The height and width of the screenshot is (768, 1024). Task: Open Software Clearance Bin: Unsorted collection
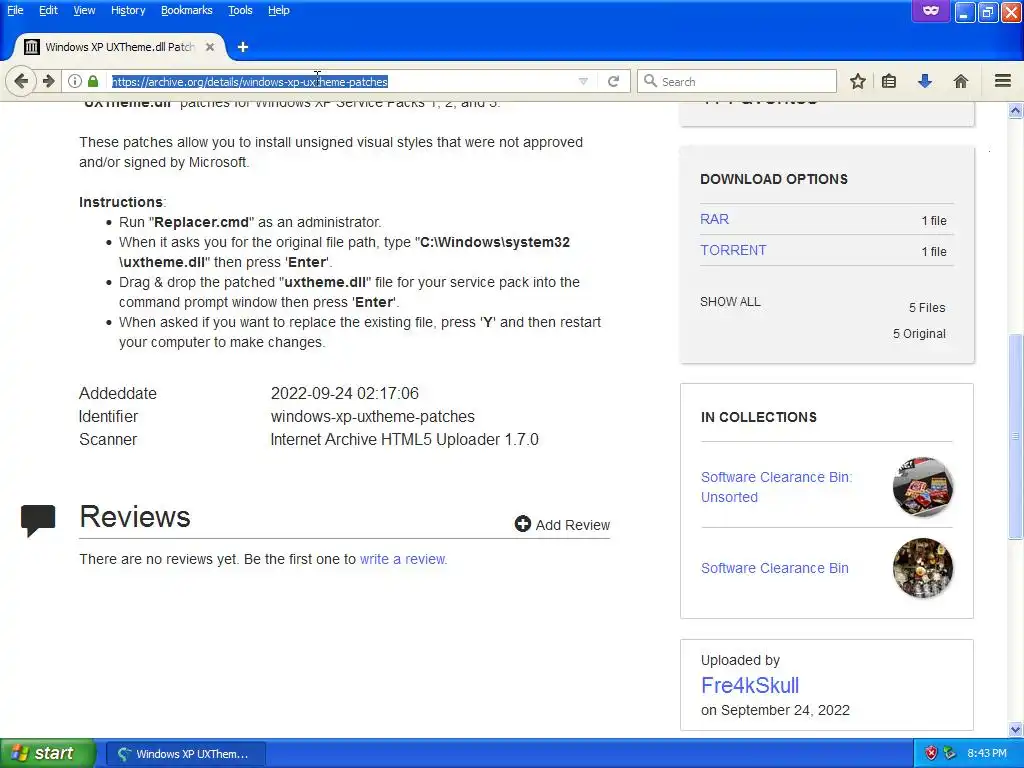coord(776,487)
